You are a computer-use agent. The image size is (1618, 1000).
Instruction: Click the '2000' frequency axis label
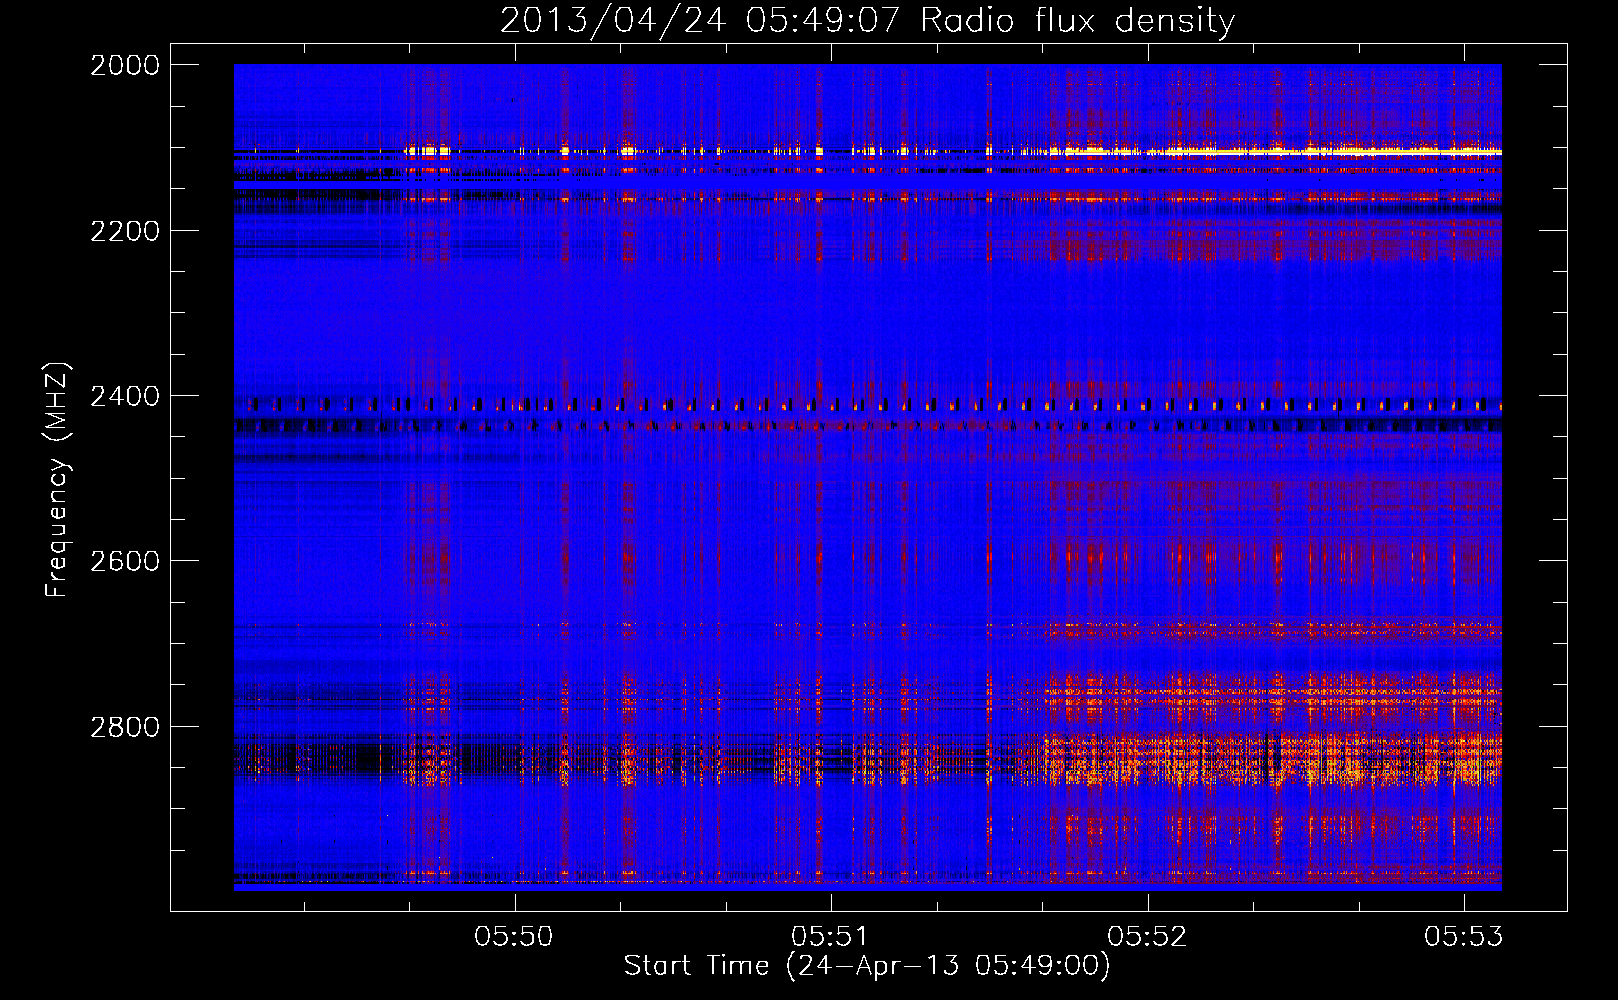coord(125,65)
